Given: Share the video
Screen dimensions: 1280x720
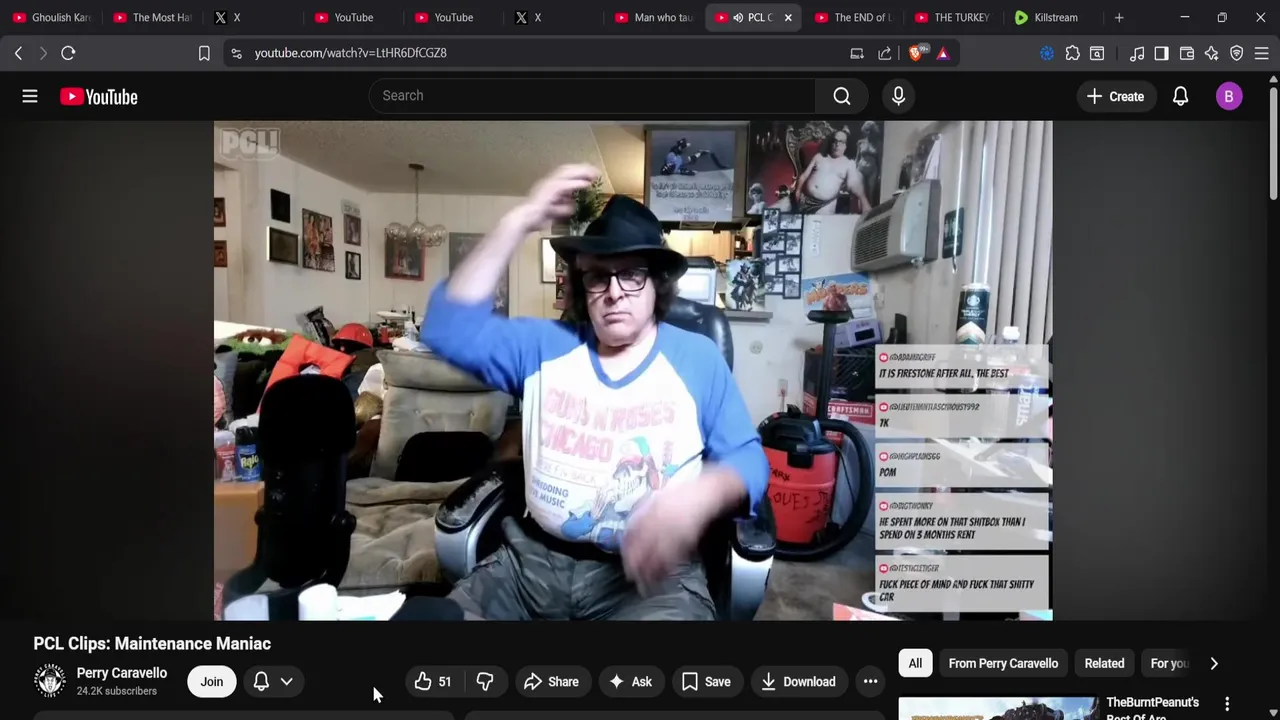Looking at the screenshot, I should 551,682.
